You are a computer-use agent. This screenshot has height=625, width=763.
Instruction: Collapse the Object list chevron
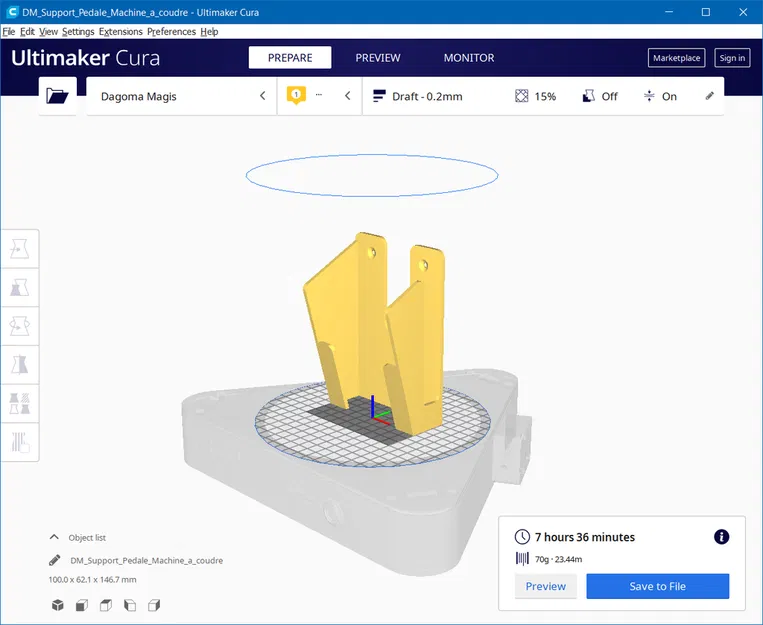pyautogui.click(x=54, y=537)
